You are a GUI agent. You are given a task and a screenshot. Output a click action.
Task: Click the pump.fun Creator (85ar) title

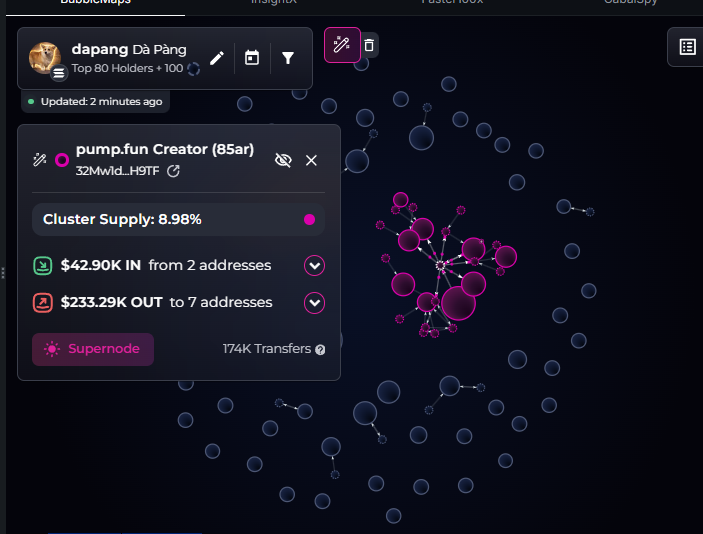click(x=165, y=149)
